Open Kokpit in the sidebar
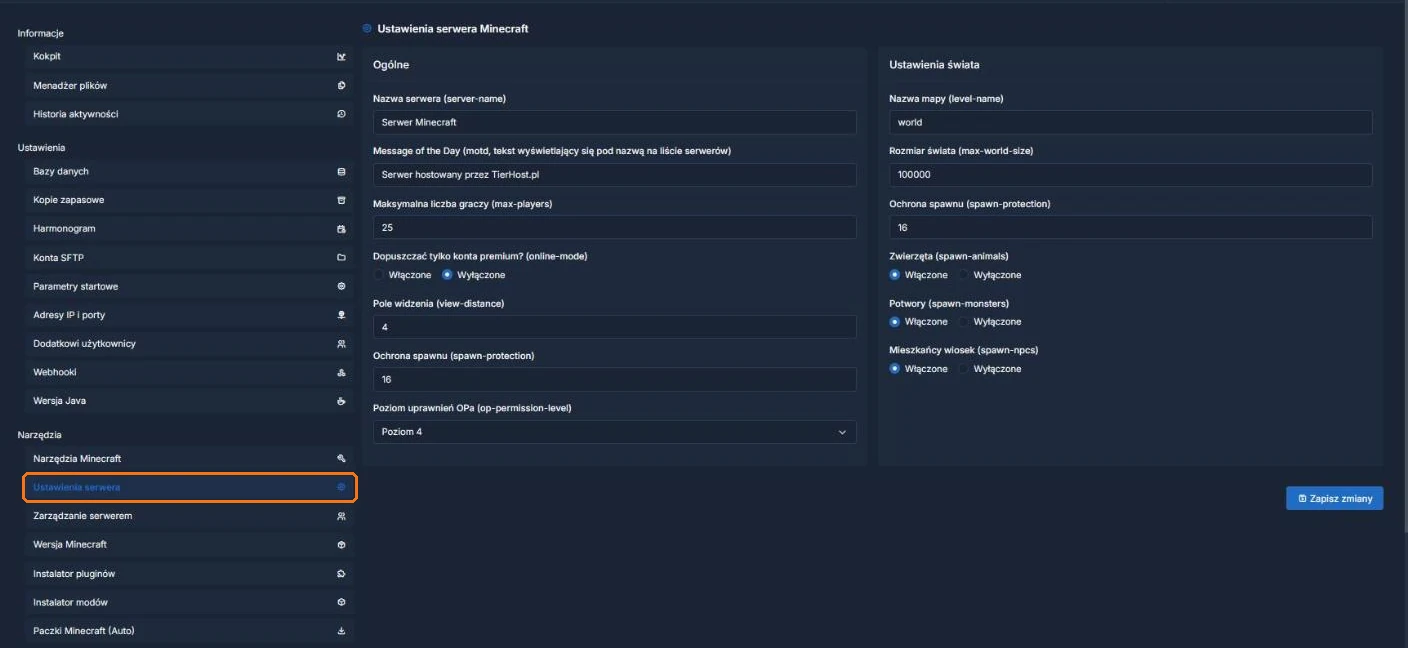This screenshot has height=648, width=1408. tap(190, 57)
